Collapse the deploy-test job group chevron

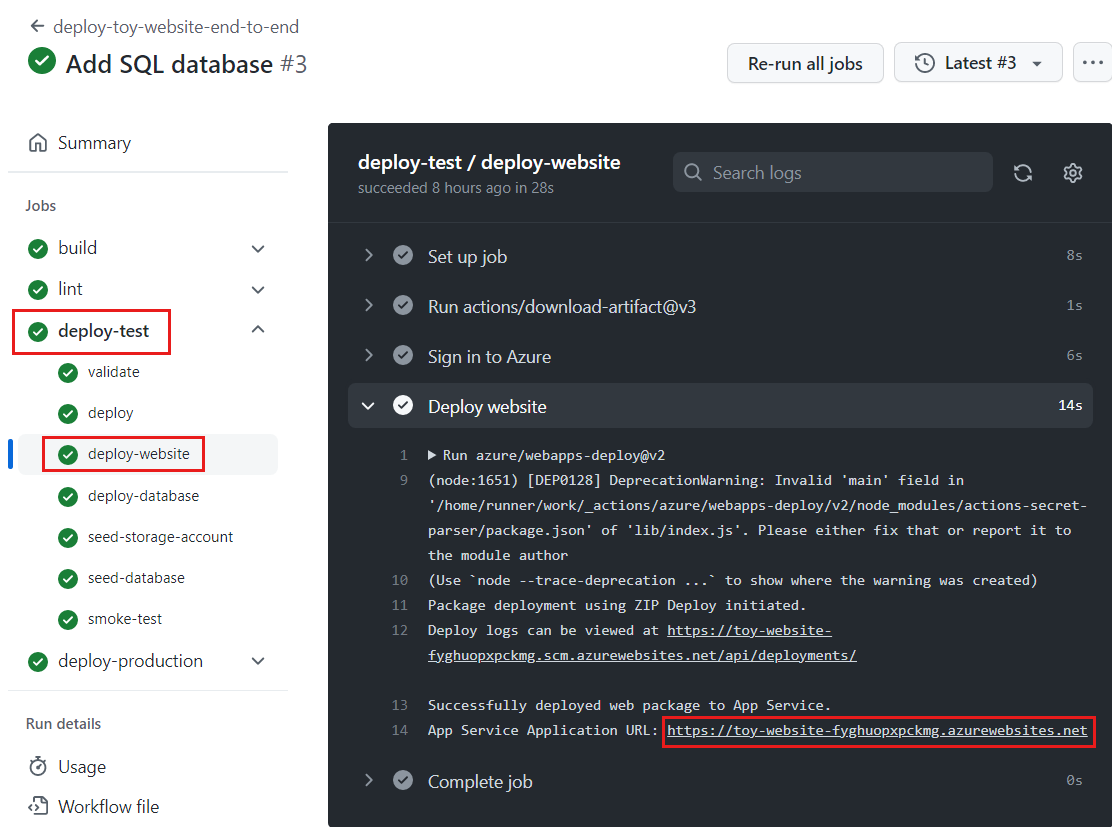click(258, 329)
